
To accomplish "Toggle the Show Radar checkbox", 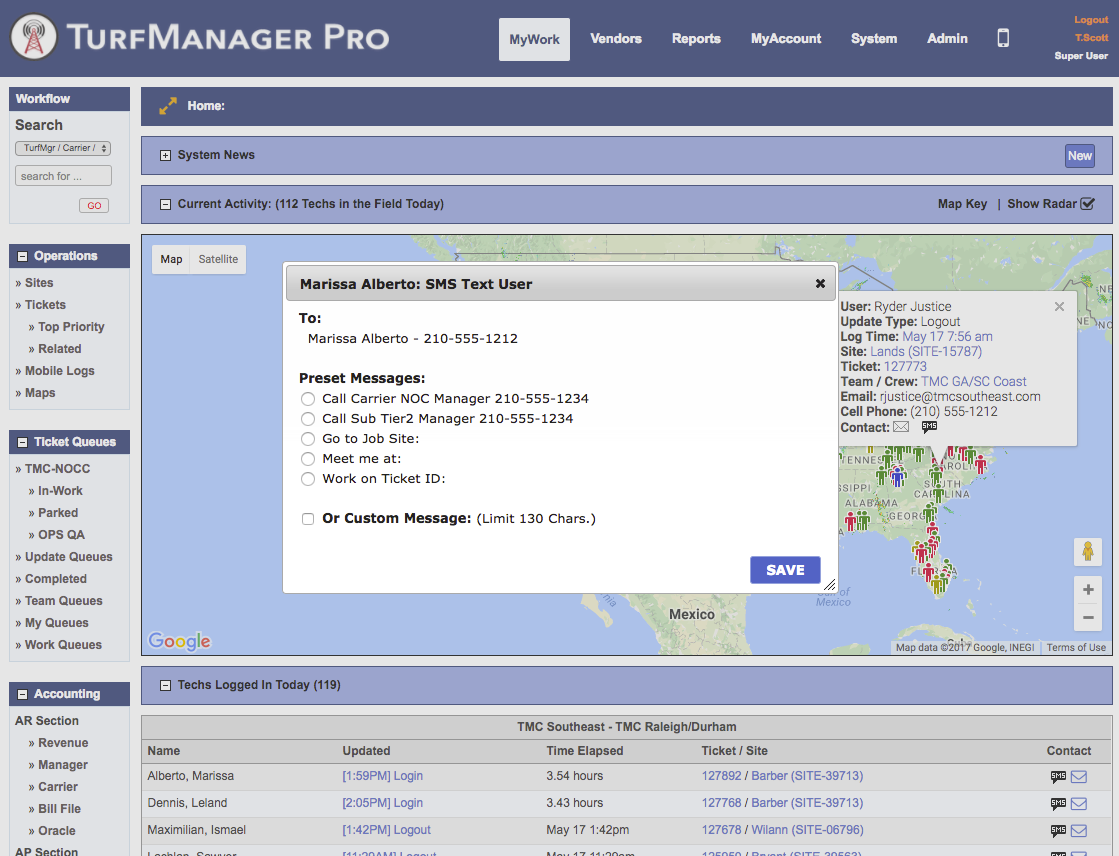I will (1087, 203).
